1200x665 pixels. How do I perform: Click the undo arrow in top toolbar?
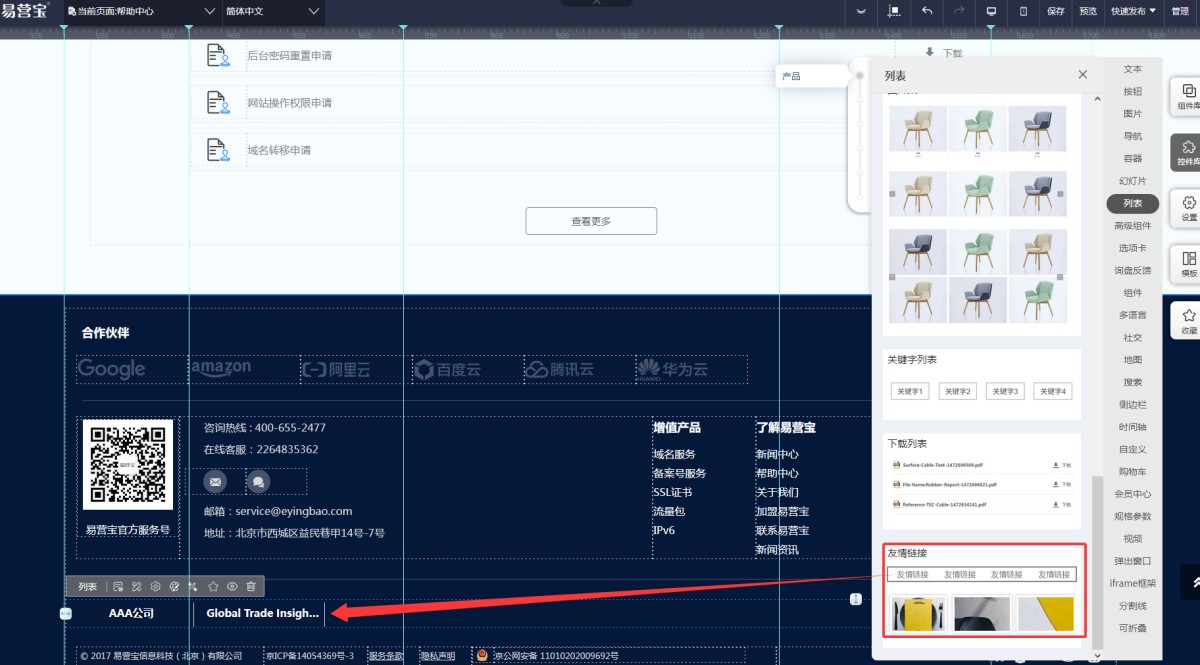tap(927, 11)
